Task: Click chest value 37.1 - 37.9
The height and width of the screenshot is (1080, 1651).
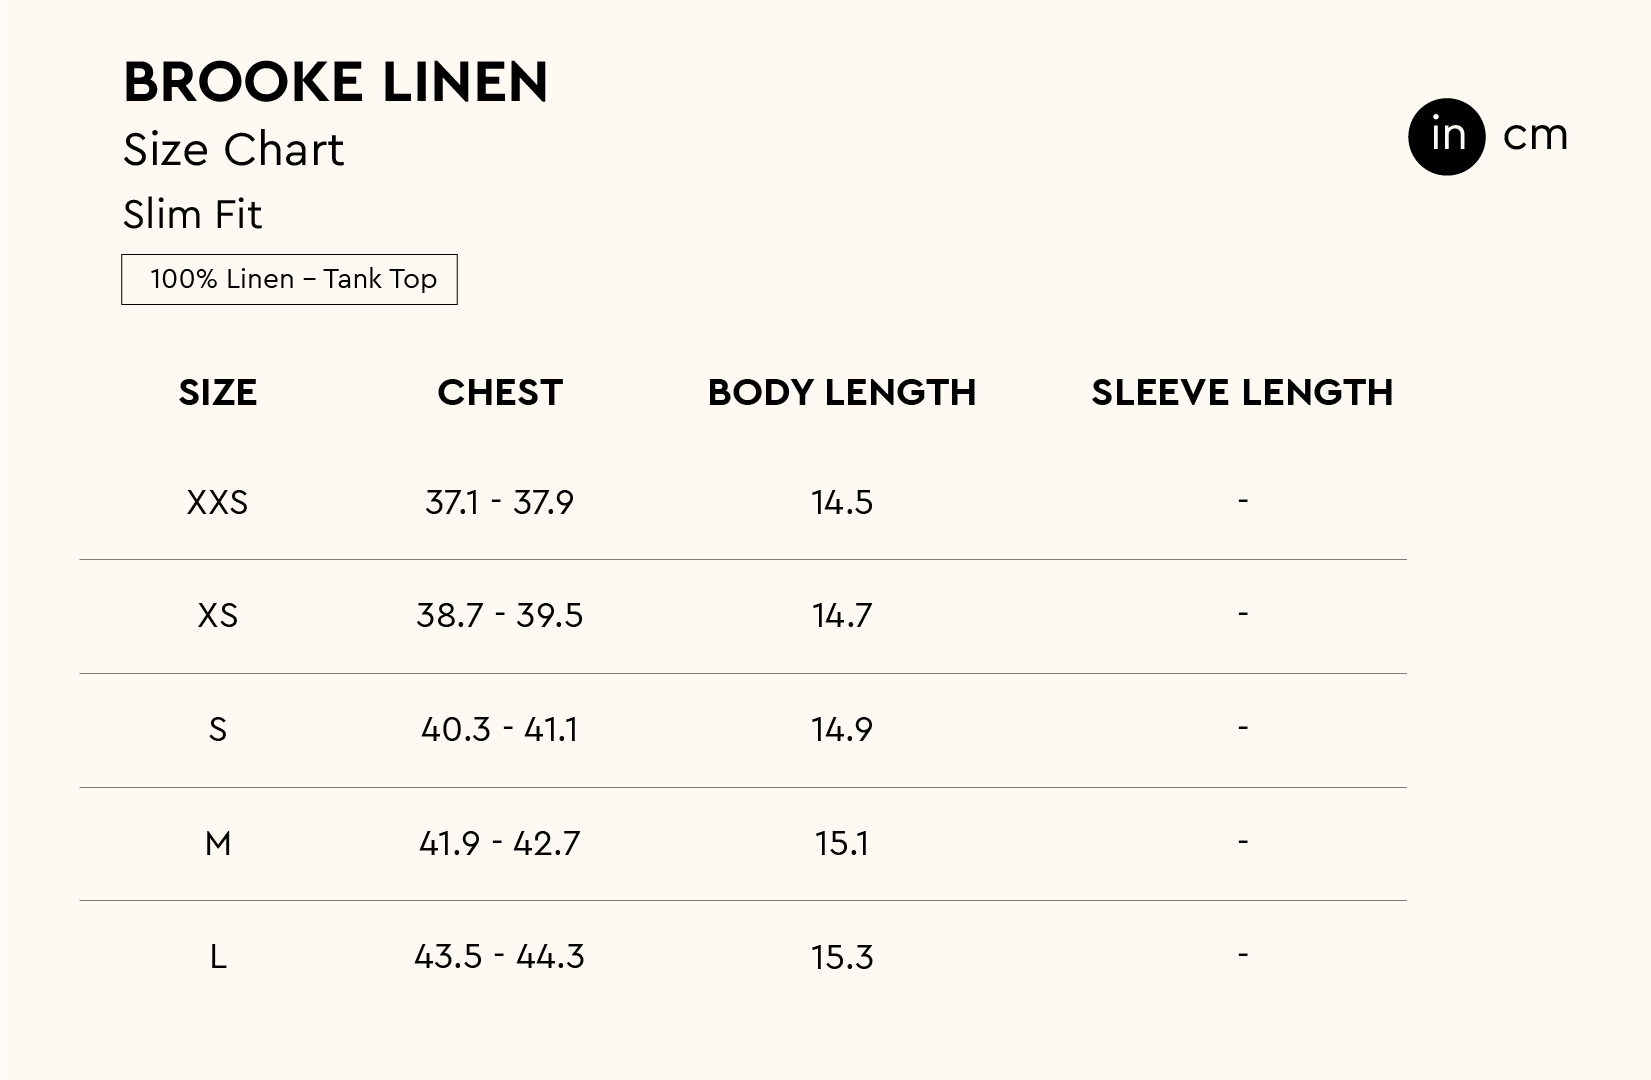Action: click(x=499, y=502)
